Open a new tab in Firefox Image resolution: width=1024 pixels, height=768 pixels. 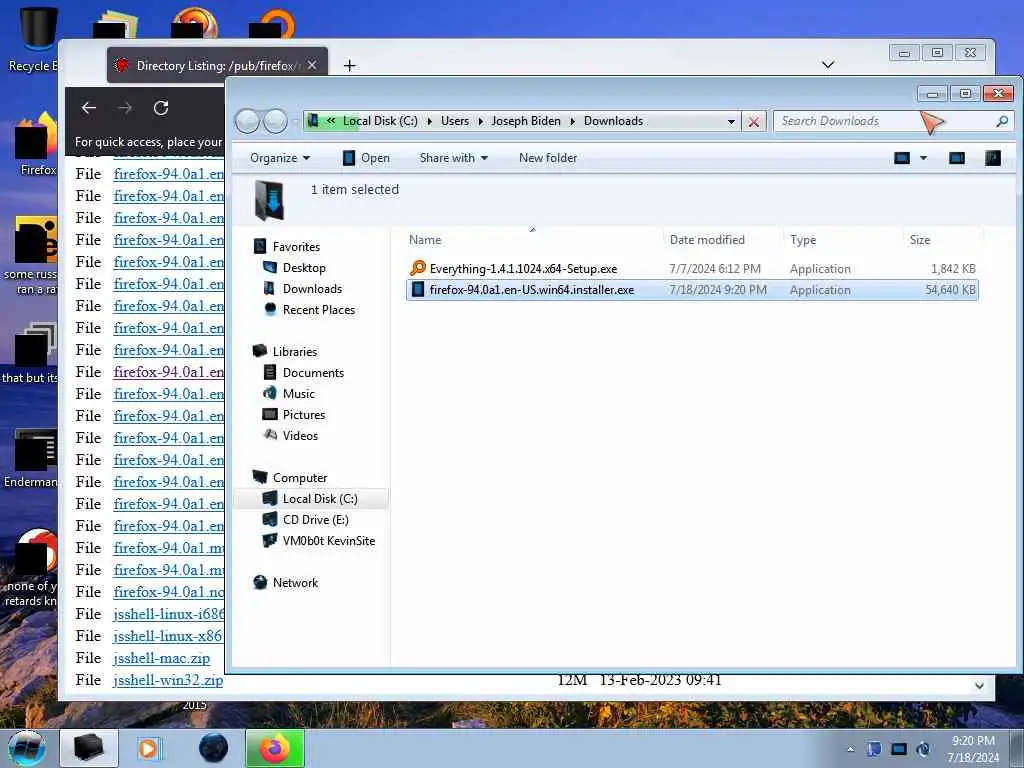(x=349, y=65)
